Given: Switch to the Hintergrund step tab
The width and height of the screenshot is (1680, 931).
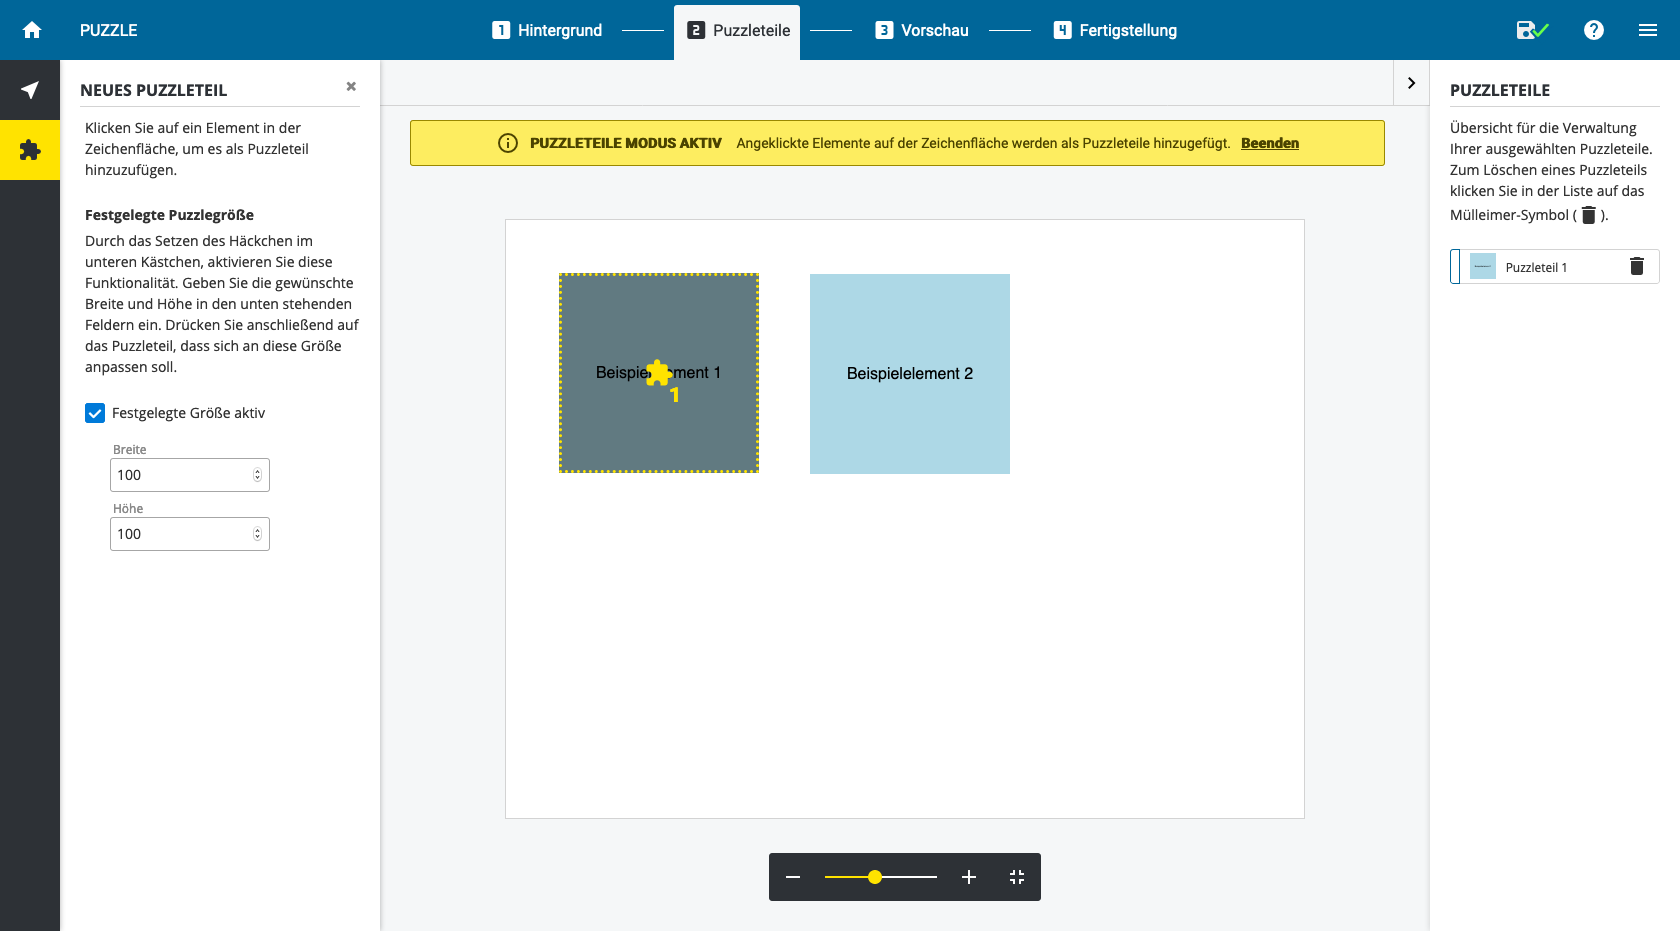Looking at the screenshot, I should click(547, 30).
